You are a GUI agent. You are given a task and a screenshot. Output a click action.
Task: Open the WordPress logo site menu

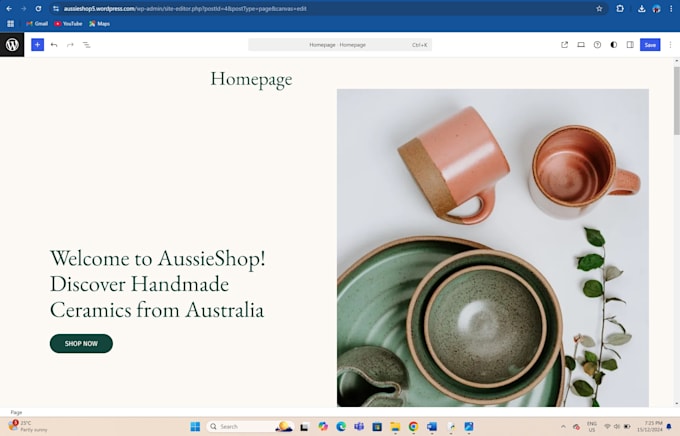(12, 45)
